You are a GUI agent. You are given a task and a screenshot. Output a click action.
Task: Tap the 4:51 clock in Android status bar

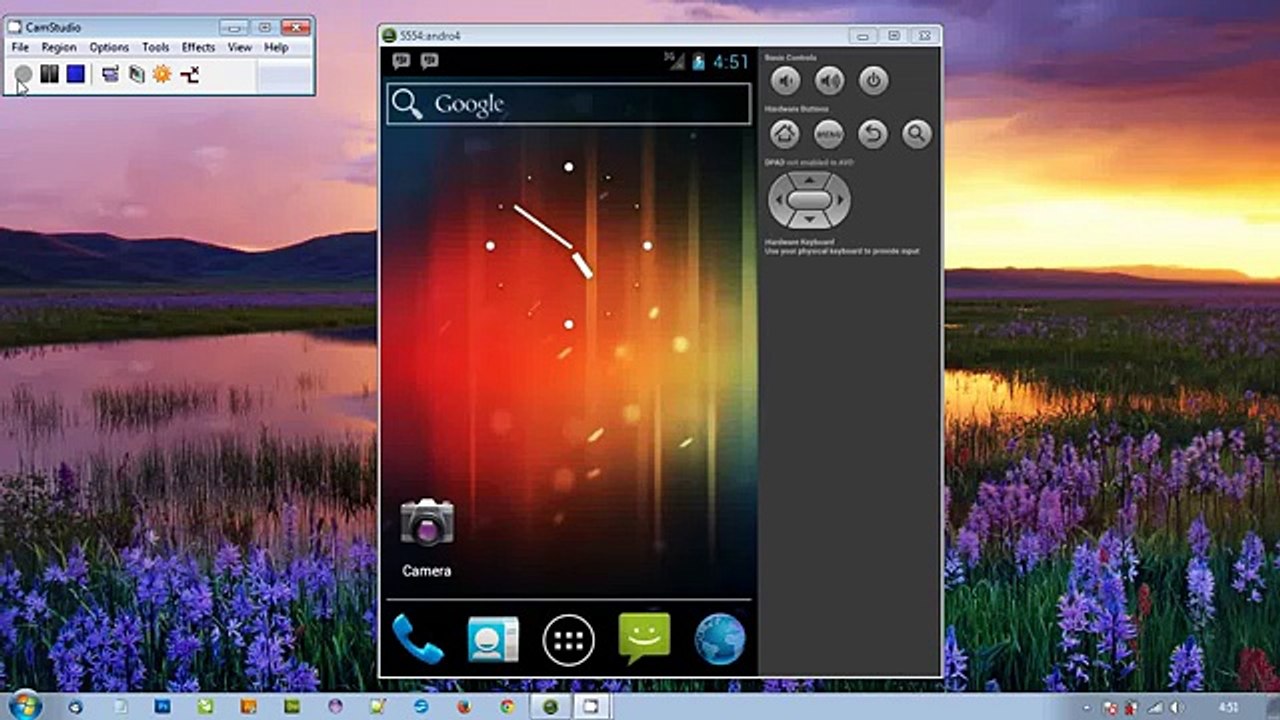(x=730, y=61)
